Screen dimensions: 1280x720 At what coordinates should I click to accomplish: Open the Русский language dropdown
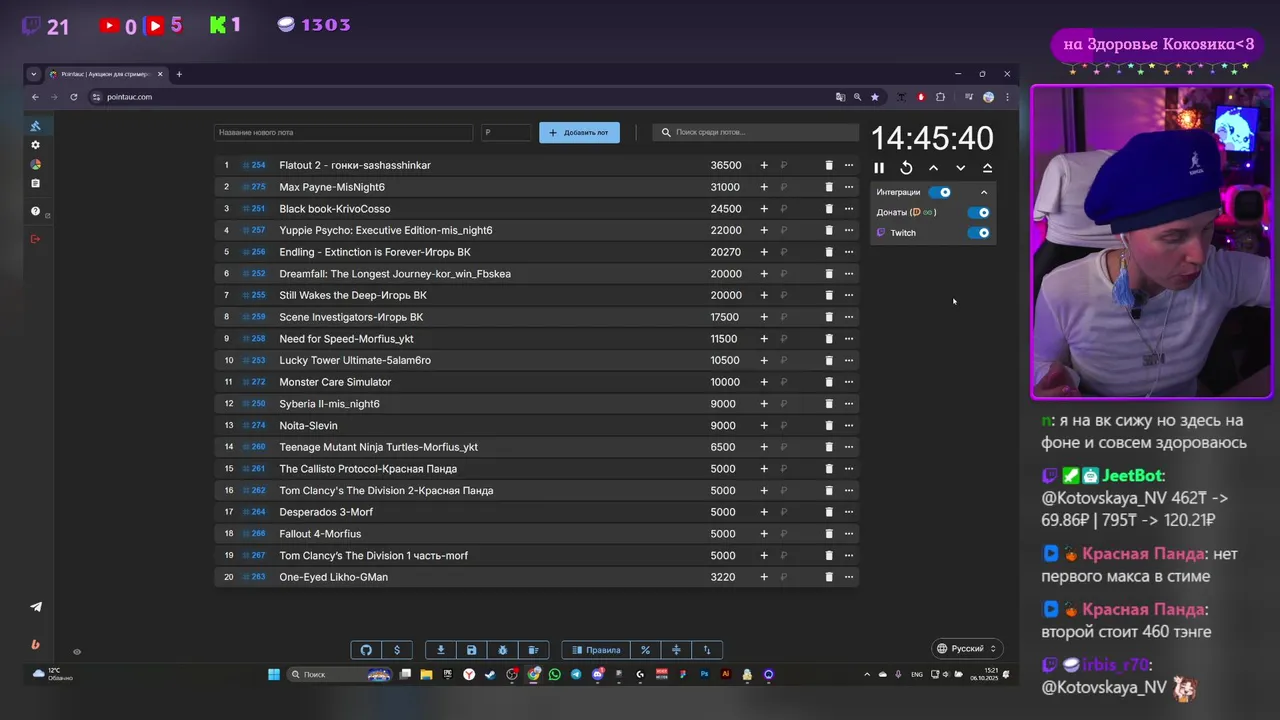point(967,649)
